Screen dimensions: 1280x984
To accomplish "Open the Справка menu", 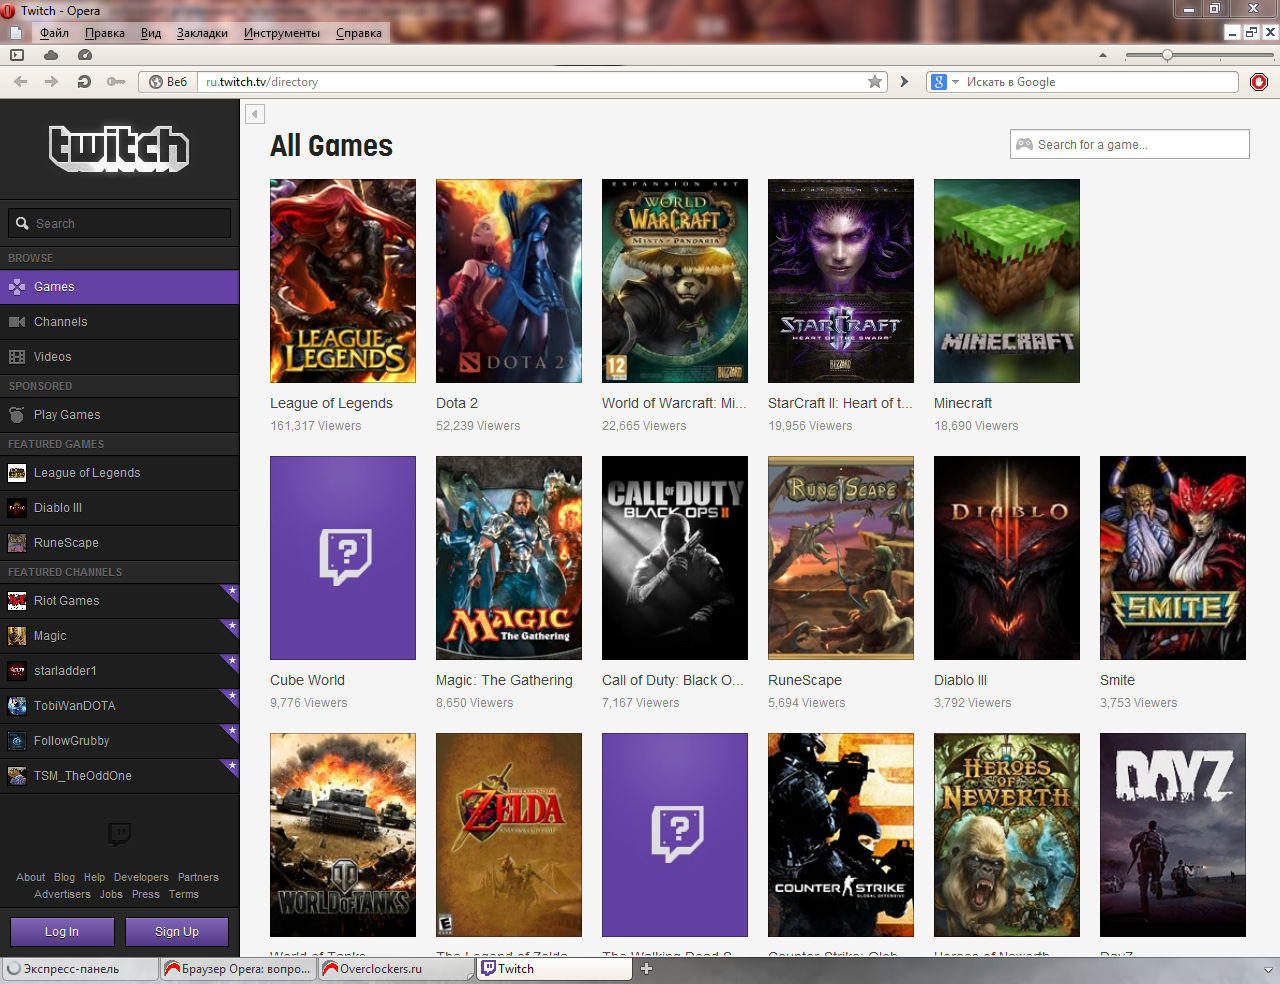I will pyautogui.click(x=359, y=33).
